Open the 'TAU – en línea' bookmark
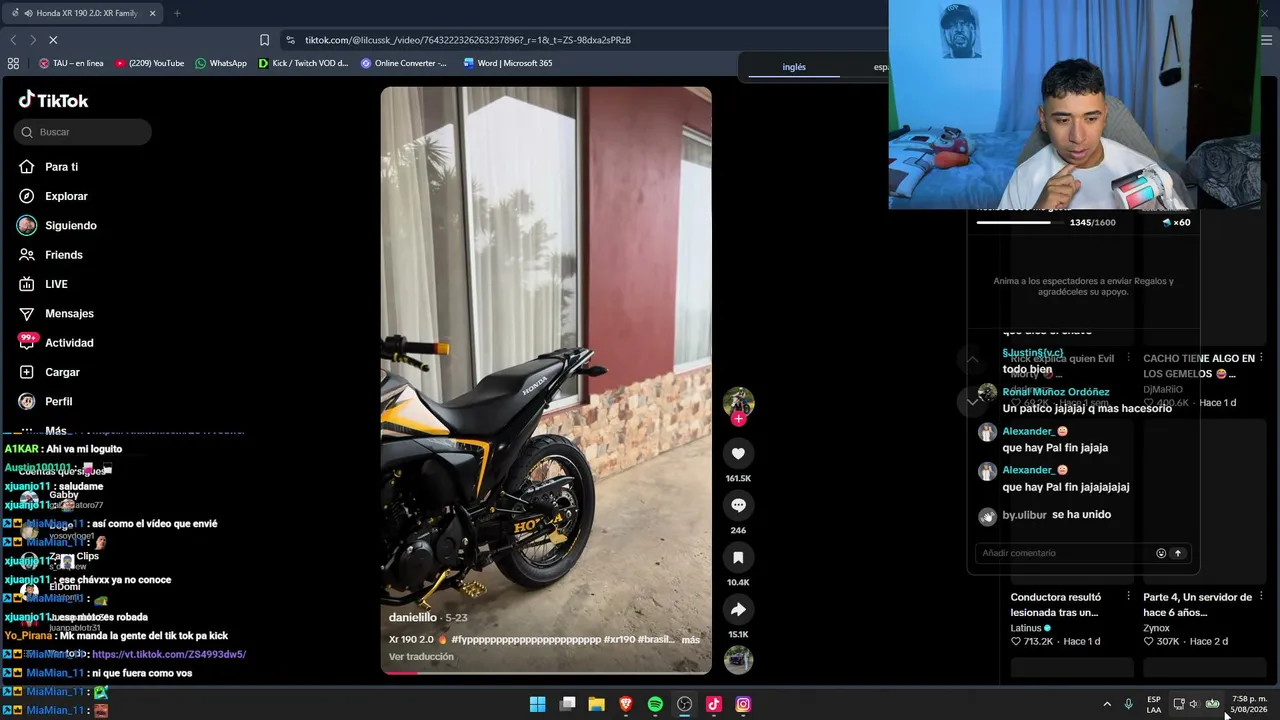The width and height of the screenshot is (1280, 720). point(71,63)
